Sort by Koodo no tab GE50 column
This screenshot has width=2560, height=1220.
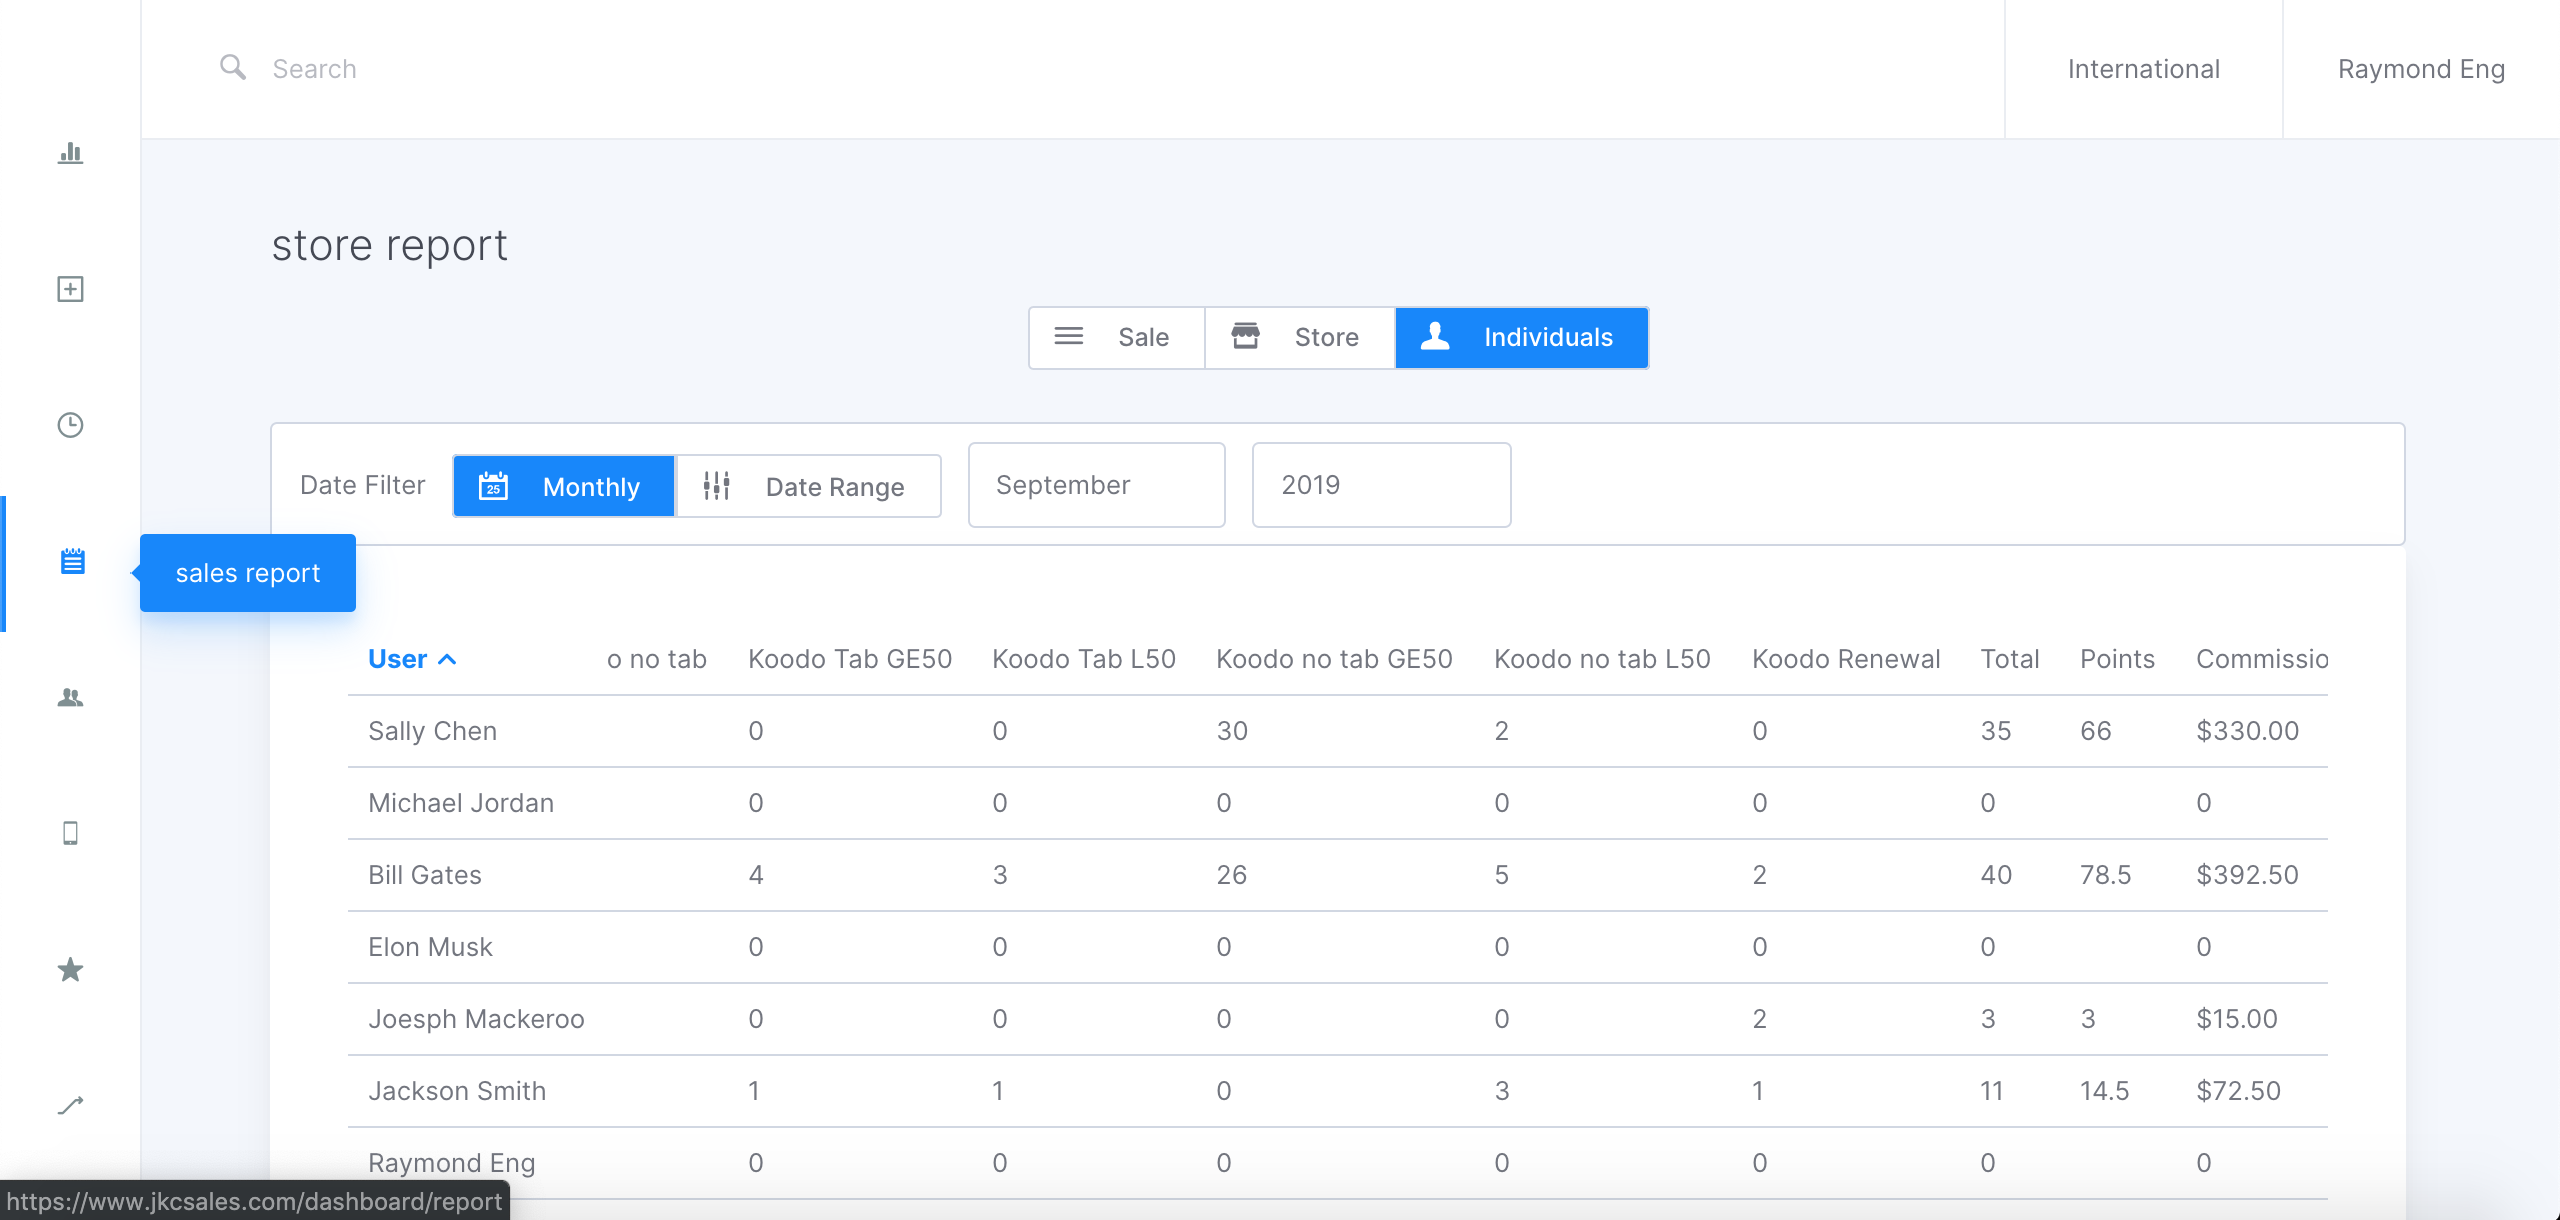(x=1334, y=659)
